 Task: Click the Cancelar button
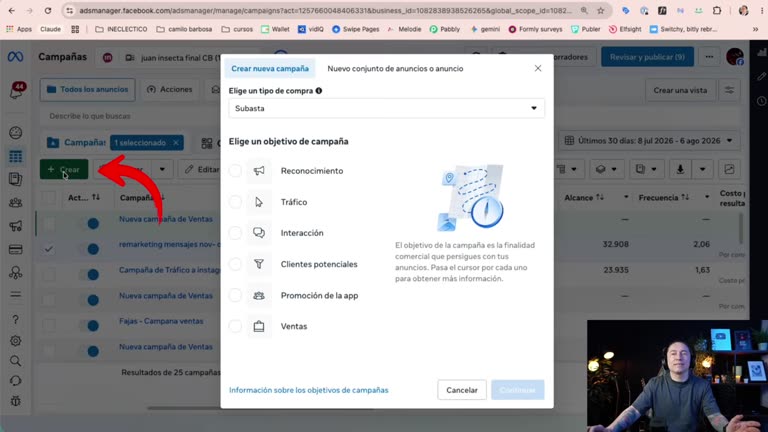coord(461,390)
